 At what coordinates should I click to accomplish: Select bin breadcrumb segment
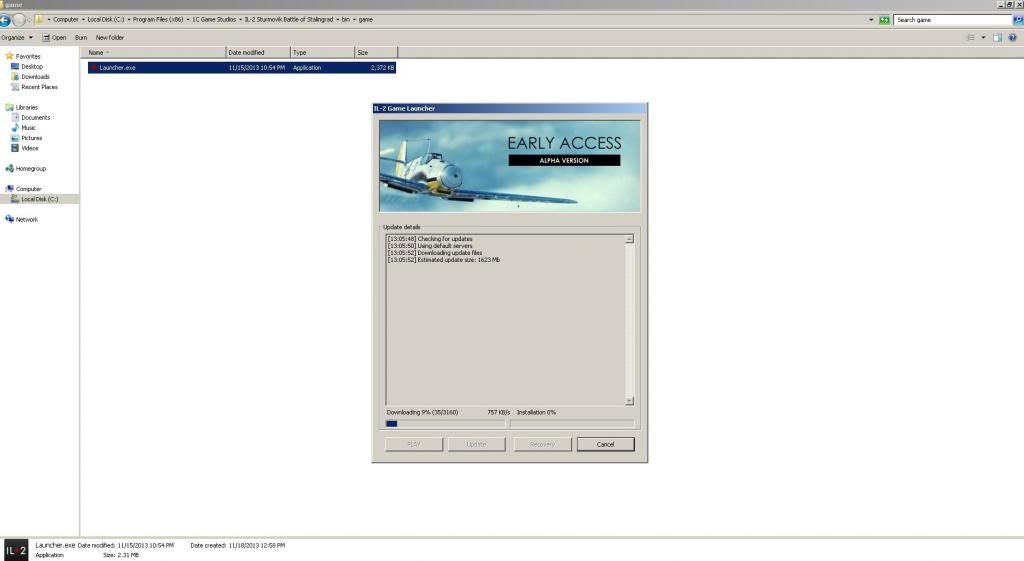[x=346, y=20]
